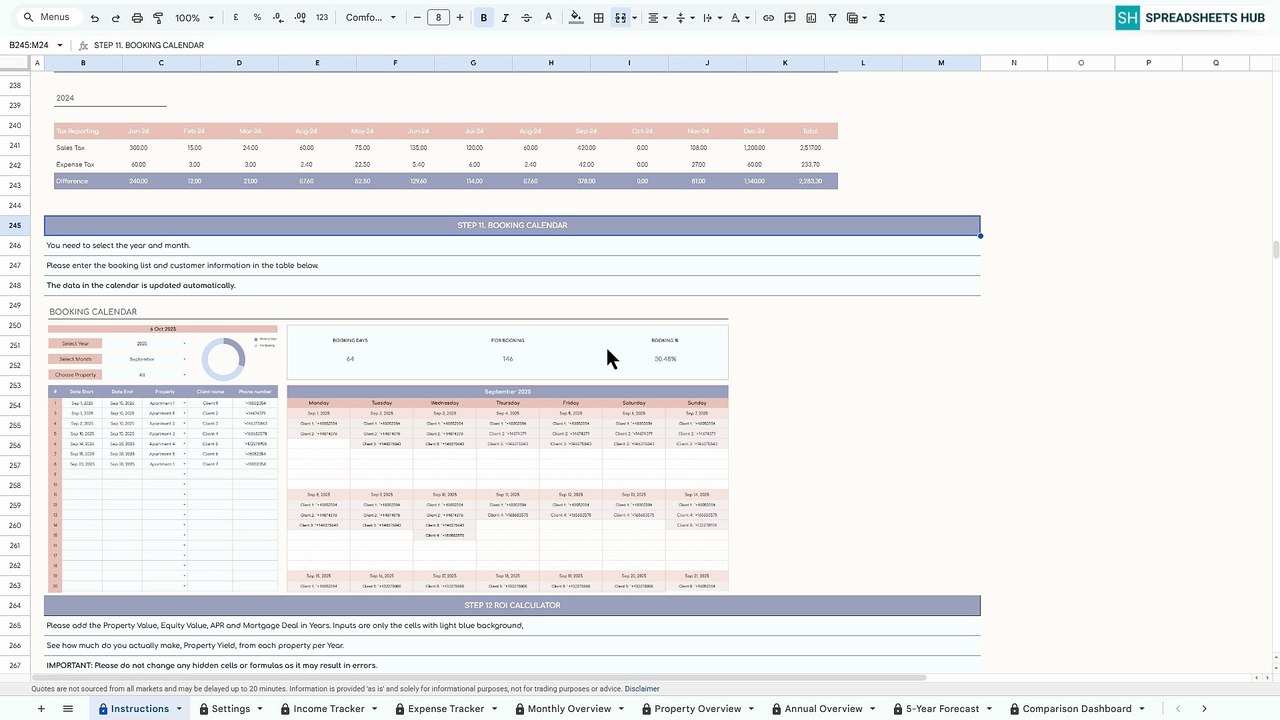Open the text wrapping dropdown
The height and width of the screenshot is (720, 1280).
(711, 18)
